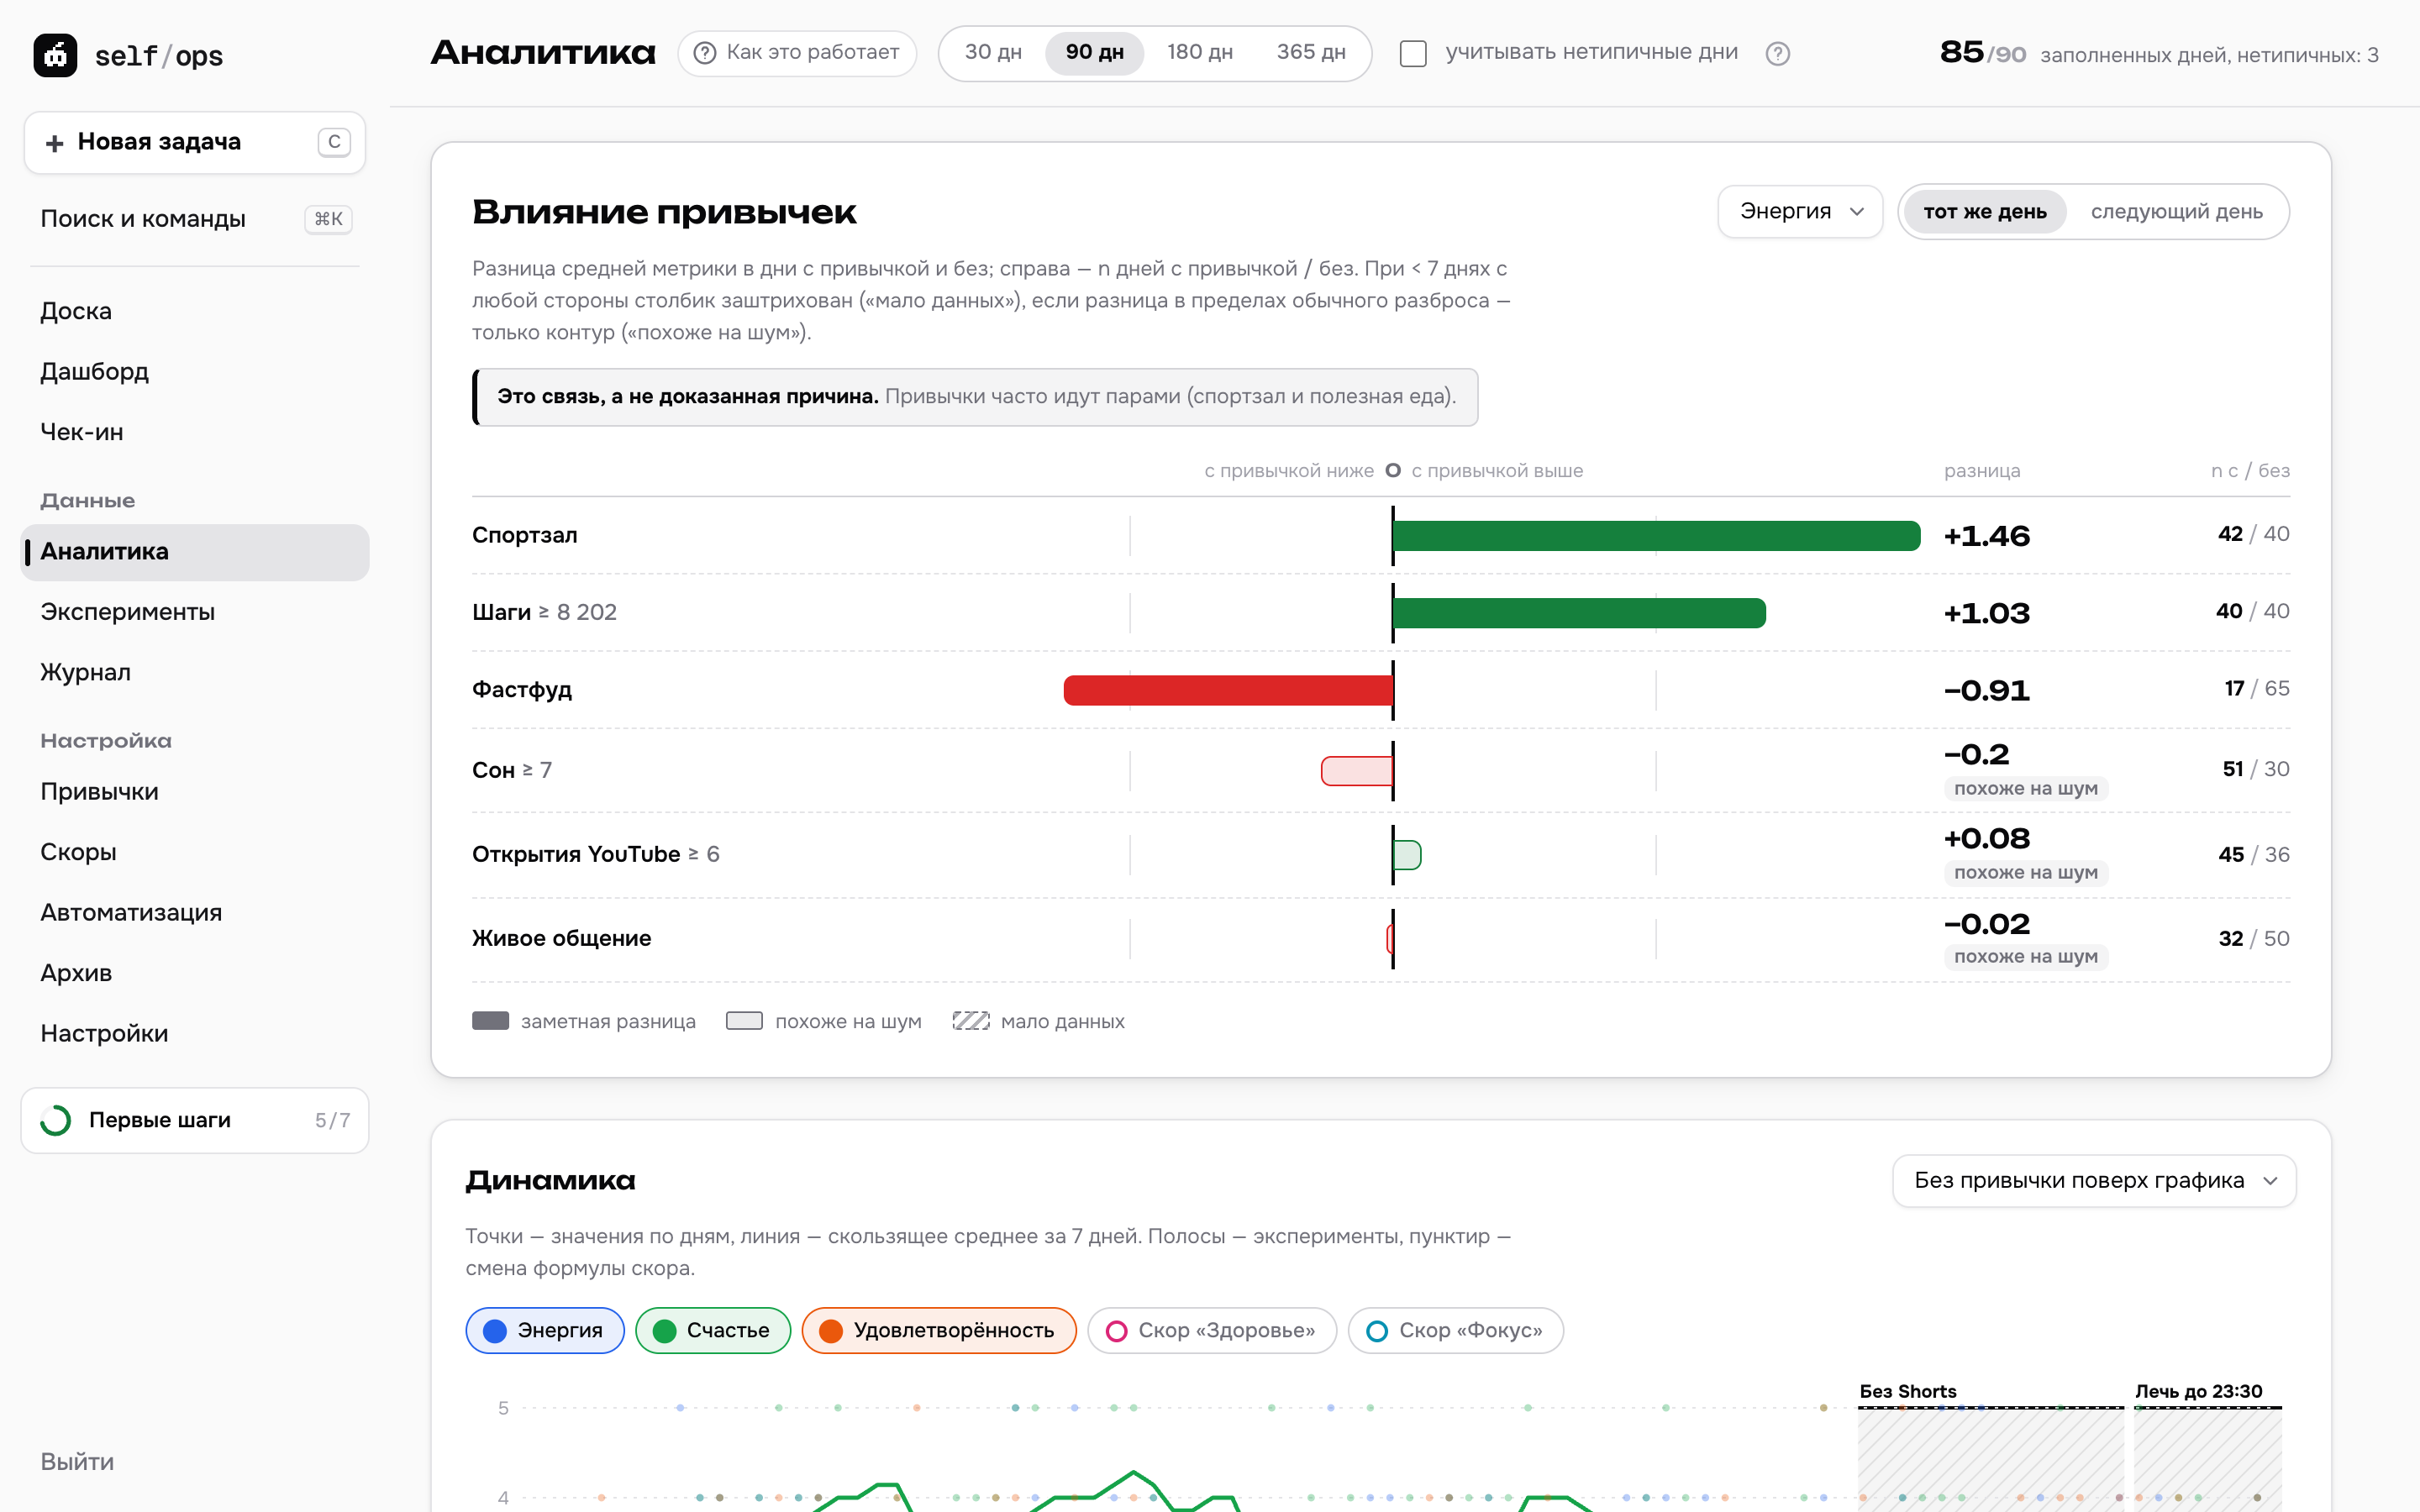Click the Лечь до 23:30 experiment marker

point(2198,1391)
